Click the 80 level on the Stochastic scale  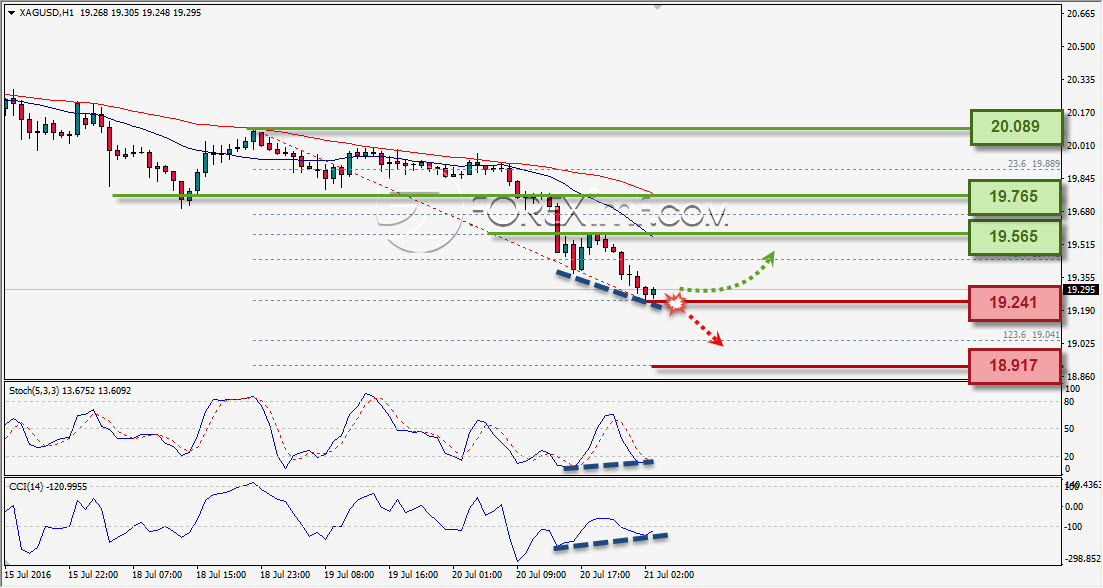(x=1070, y=402)
